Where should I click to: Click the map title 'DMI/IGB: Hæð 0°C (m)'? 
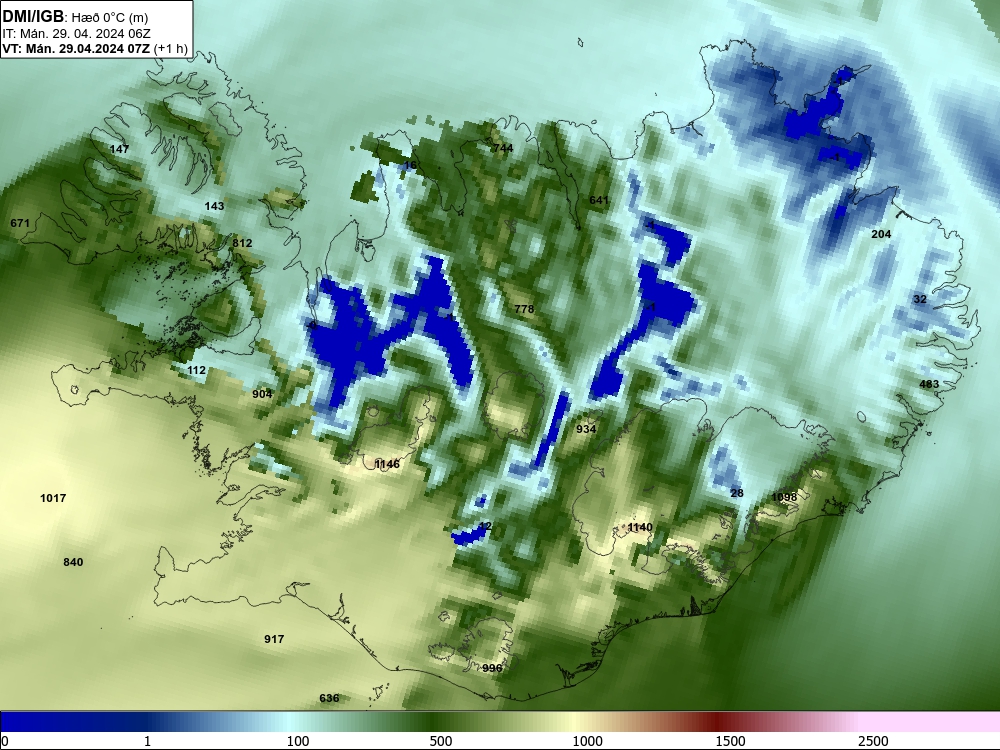75,17
